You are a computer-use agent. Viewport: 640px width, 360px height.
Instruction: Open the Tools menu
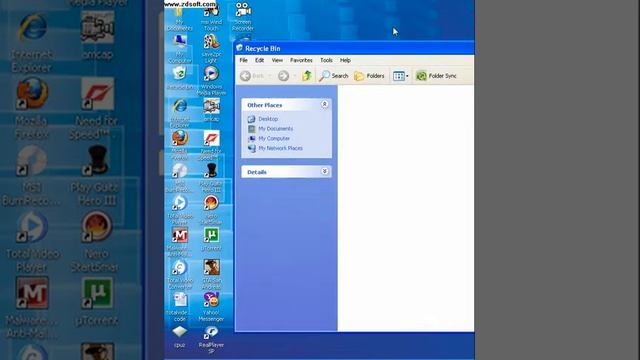(x=326, y=60)
